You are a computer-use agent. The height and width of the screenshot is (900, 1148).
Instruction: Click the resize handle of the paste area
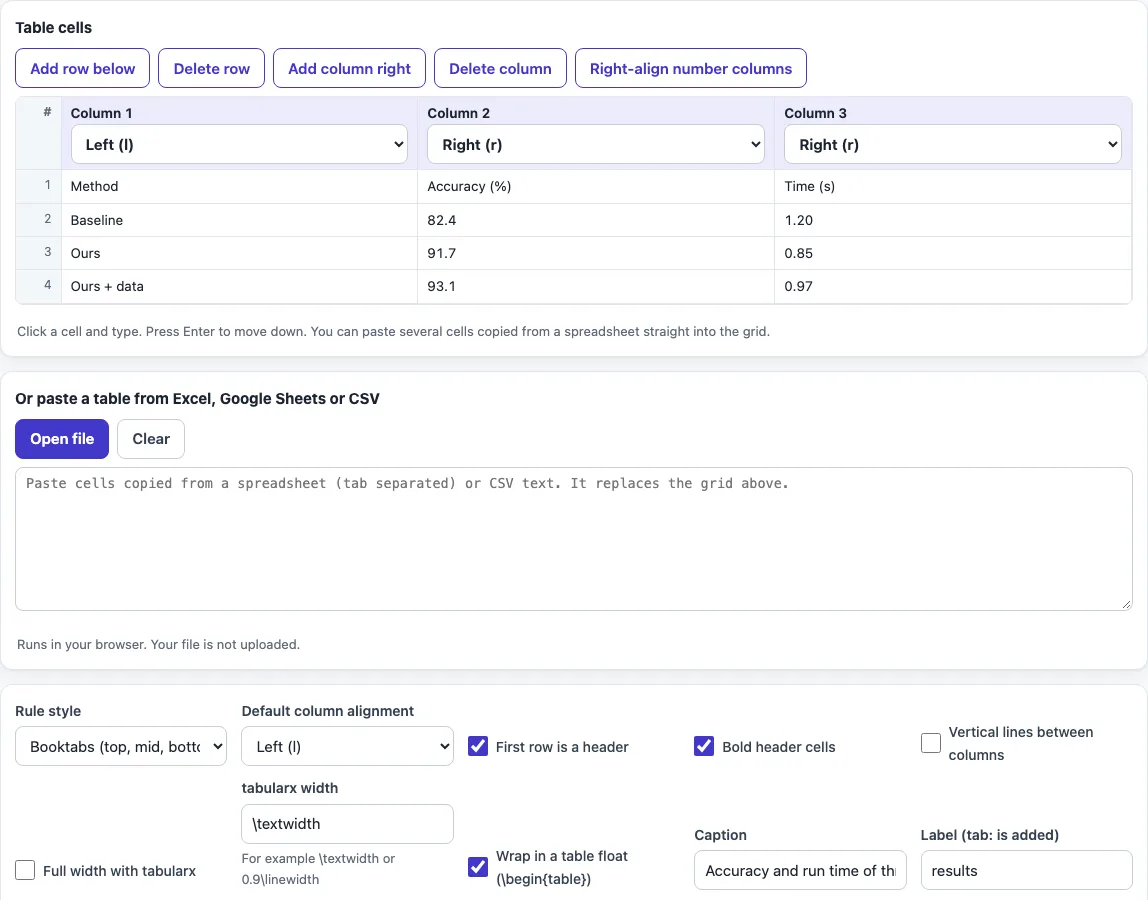tap(1126, 604)
